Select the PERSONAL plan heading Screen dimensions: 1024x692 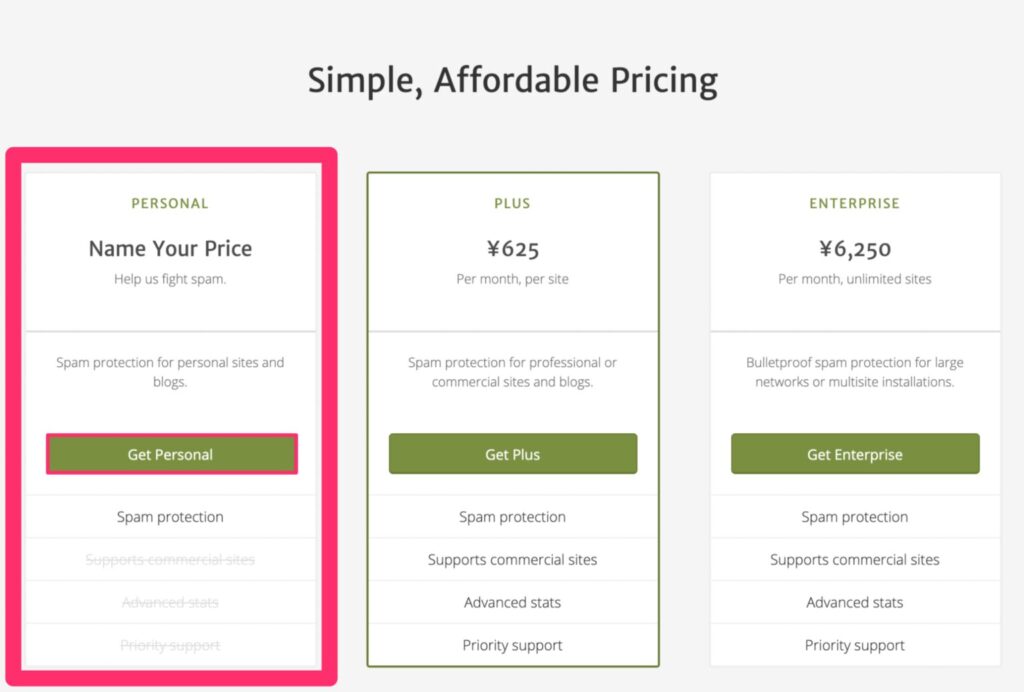[x=170, y=204]
